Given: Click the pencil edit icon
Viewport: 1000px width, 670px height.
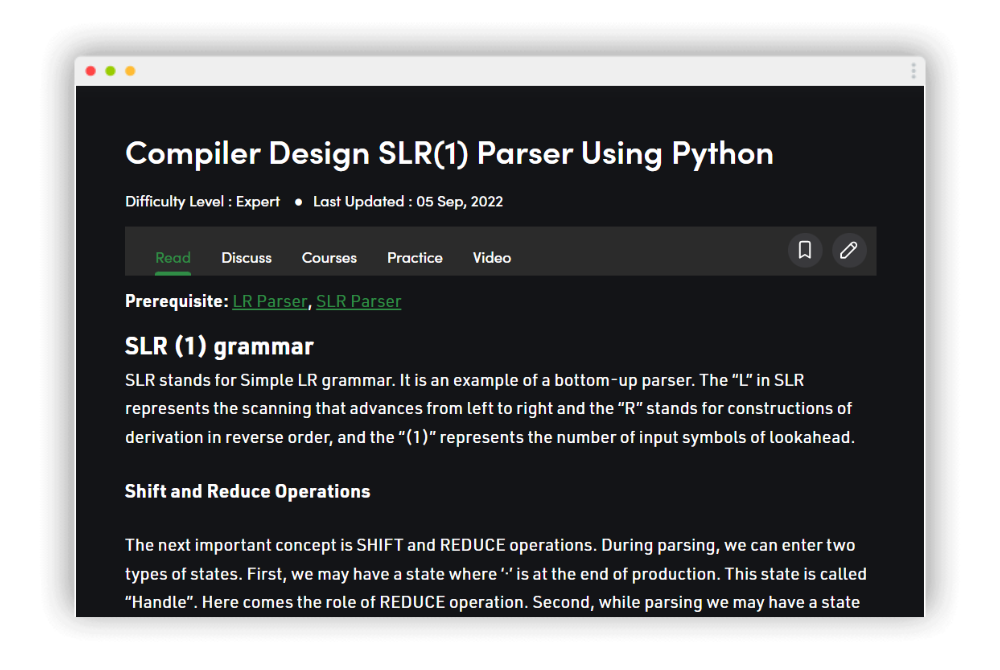Looking at the screenshot, I should coord(849,250).
